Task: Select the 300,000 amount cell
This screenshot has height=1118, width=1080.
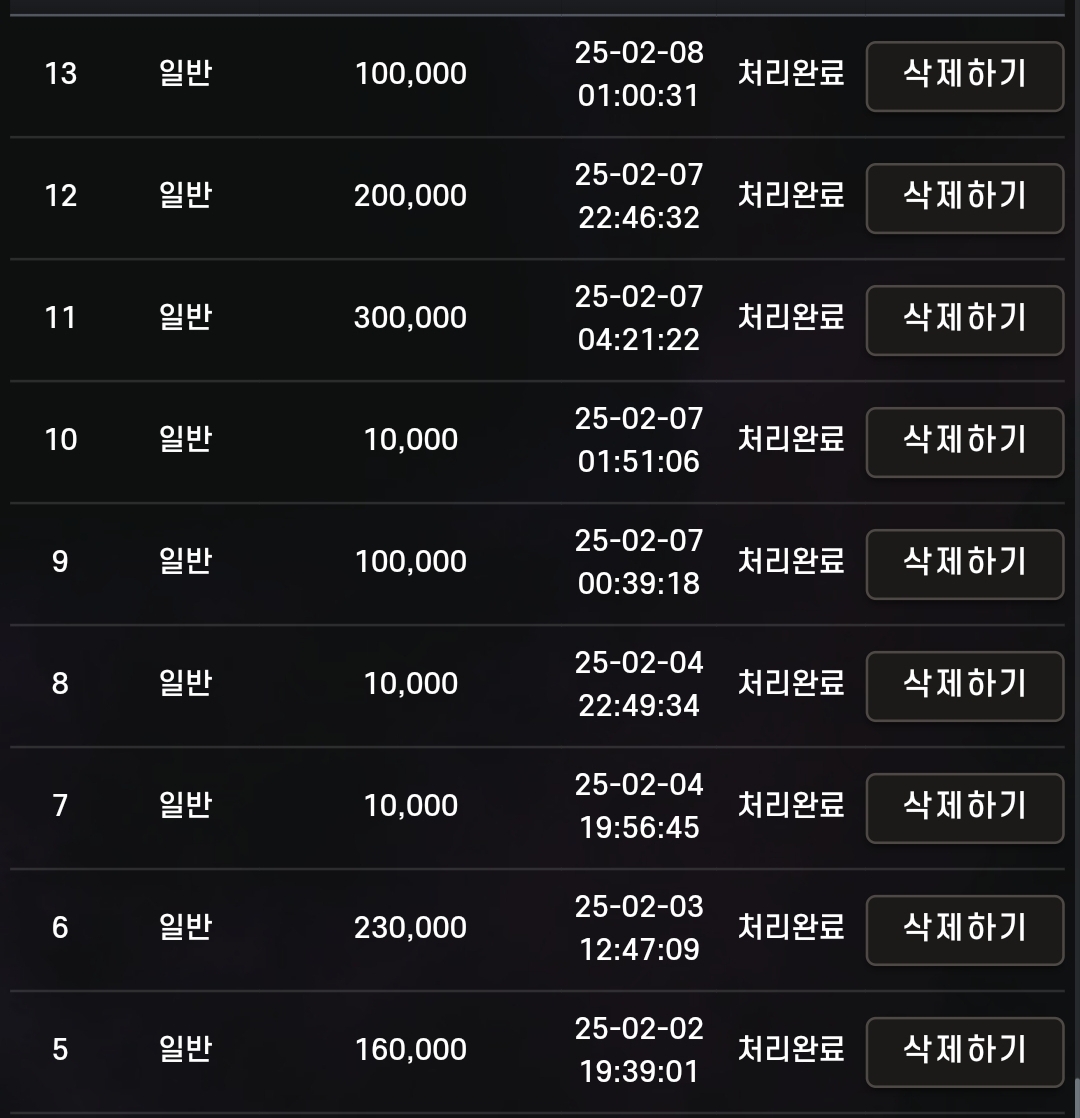Action: click(410, 318)
